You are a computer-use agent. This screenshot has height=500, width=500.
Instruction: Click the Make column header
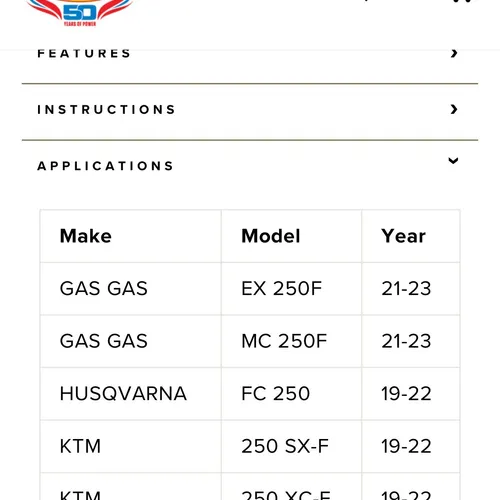point(86,236)
